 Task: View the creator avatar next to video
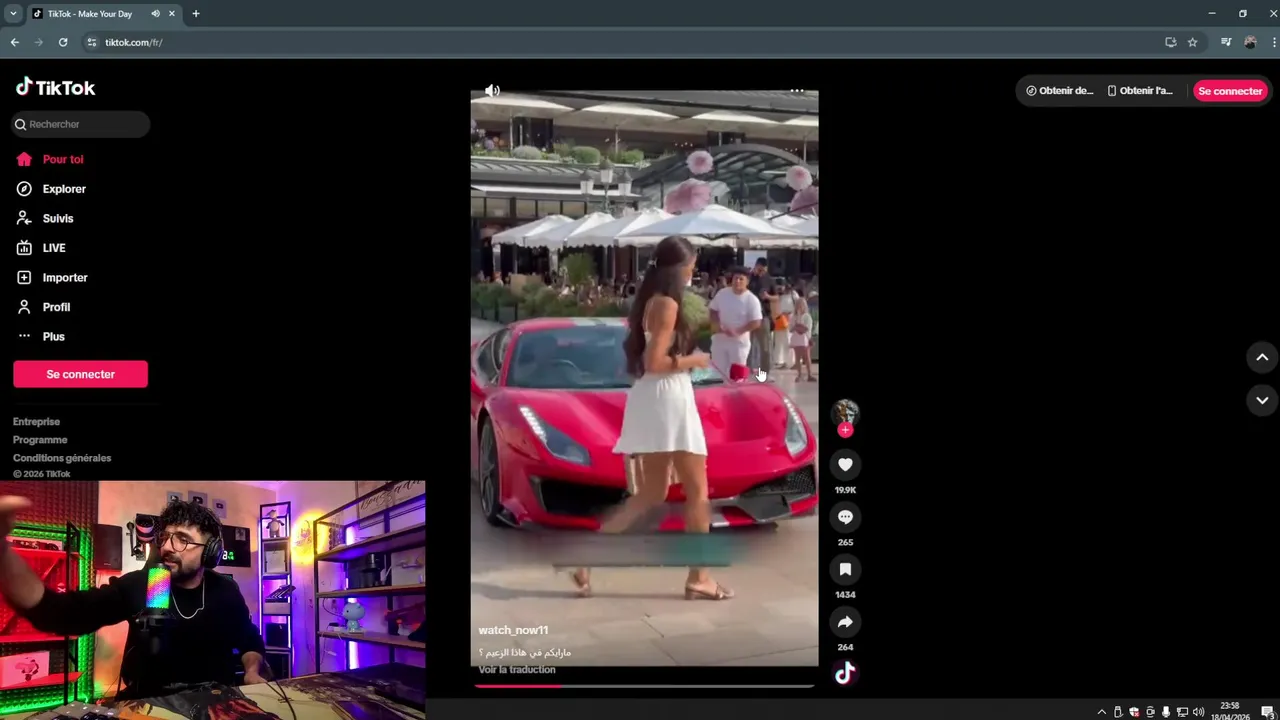click(845, 413)
